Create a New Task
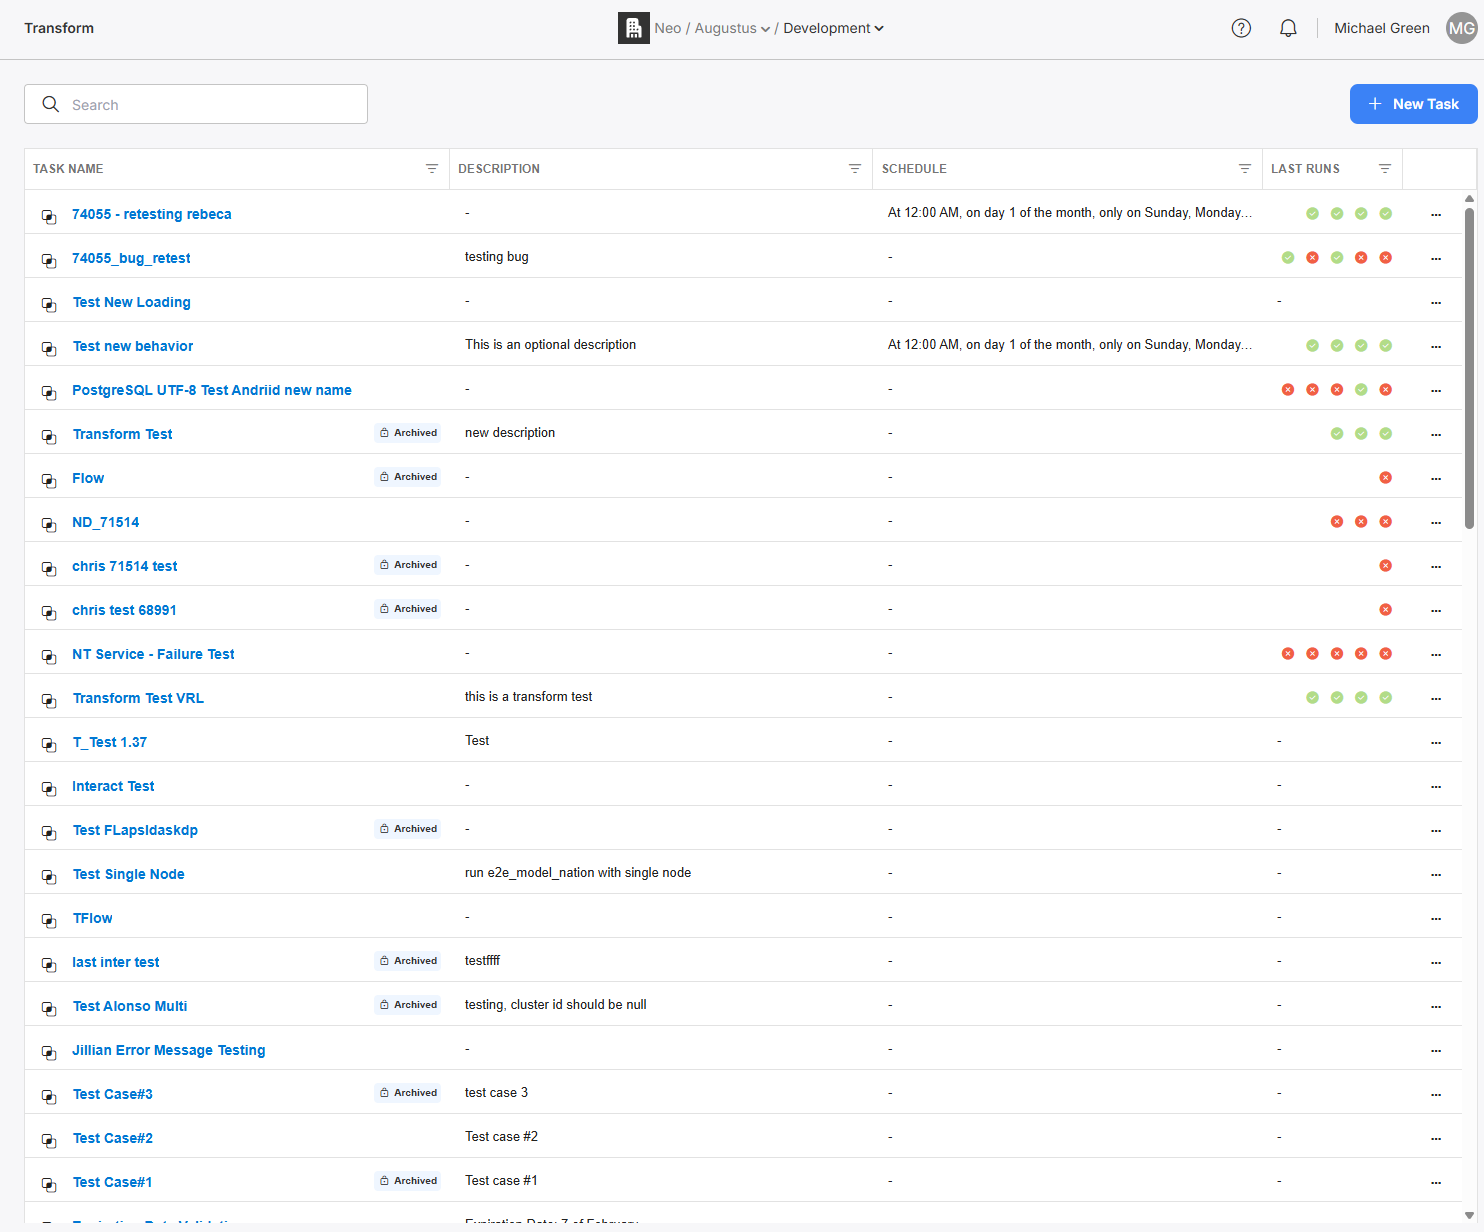The height and width of the screenshot is (1232, 1484). (x=1413, y=104)
